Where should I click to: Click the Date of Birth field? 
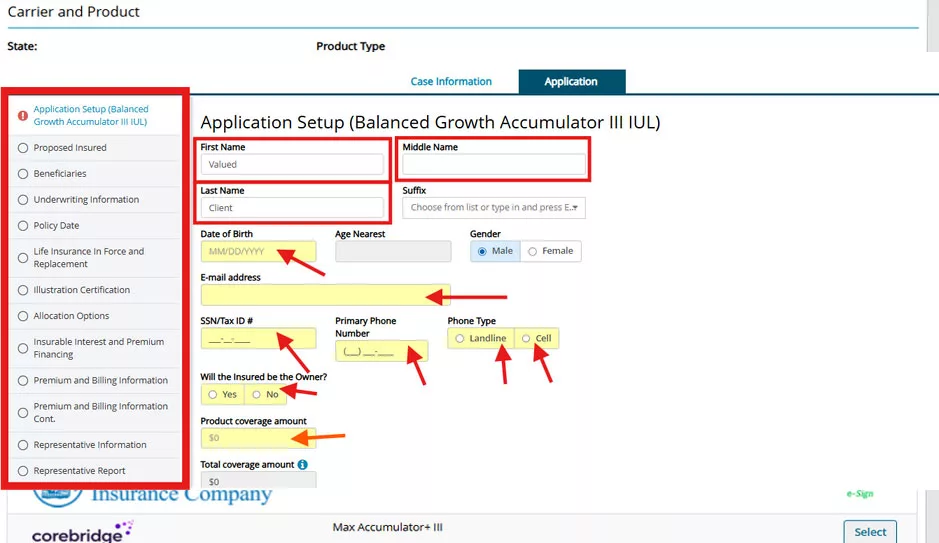[258, 252]
